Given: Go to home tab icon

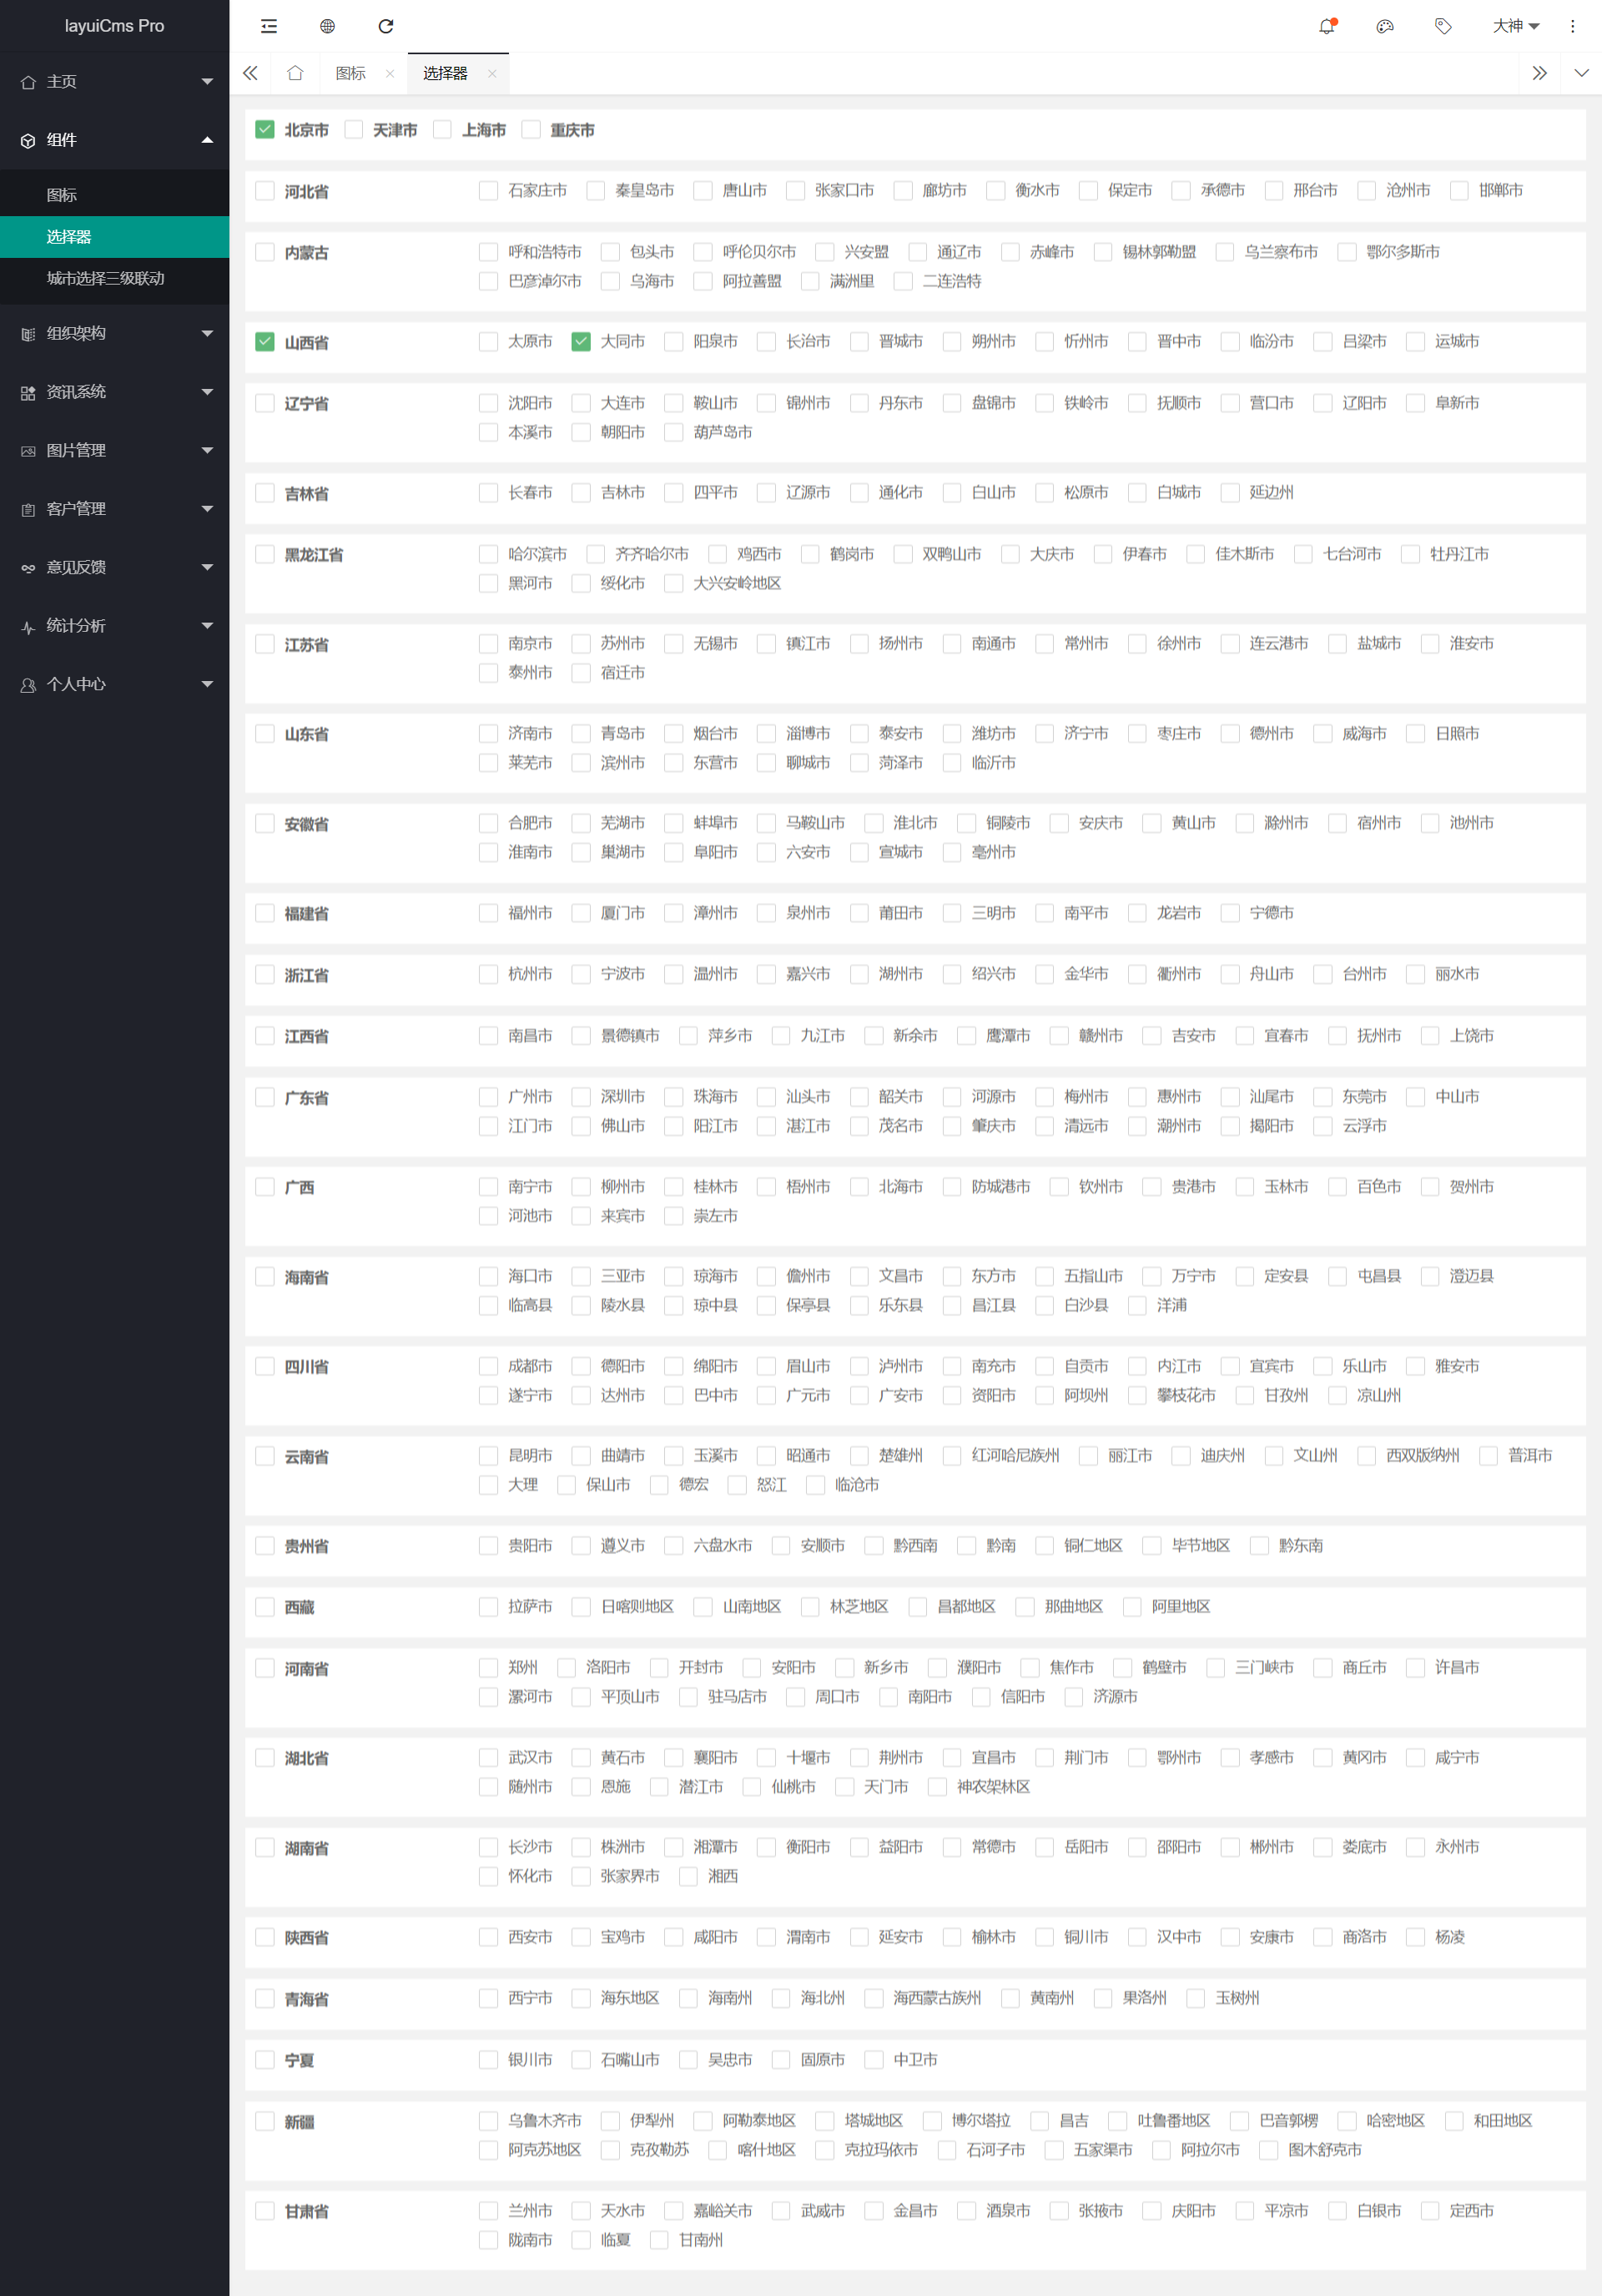Looking at the screenshot, I should (295, 73).
